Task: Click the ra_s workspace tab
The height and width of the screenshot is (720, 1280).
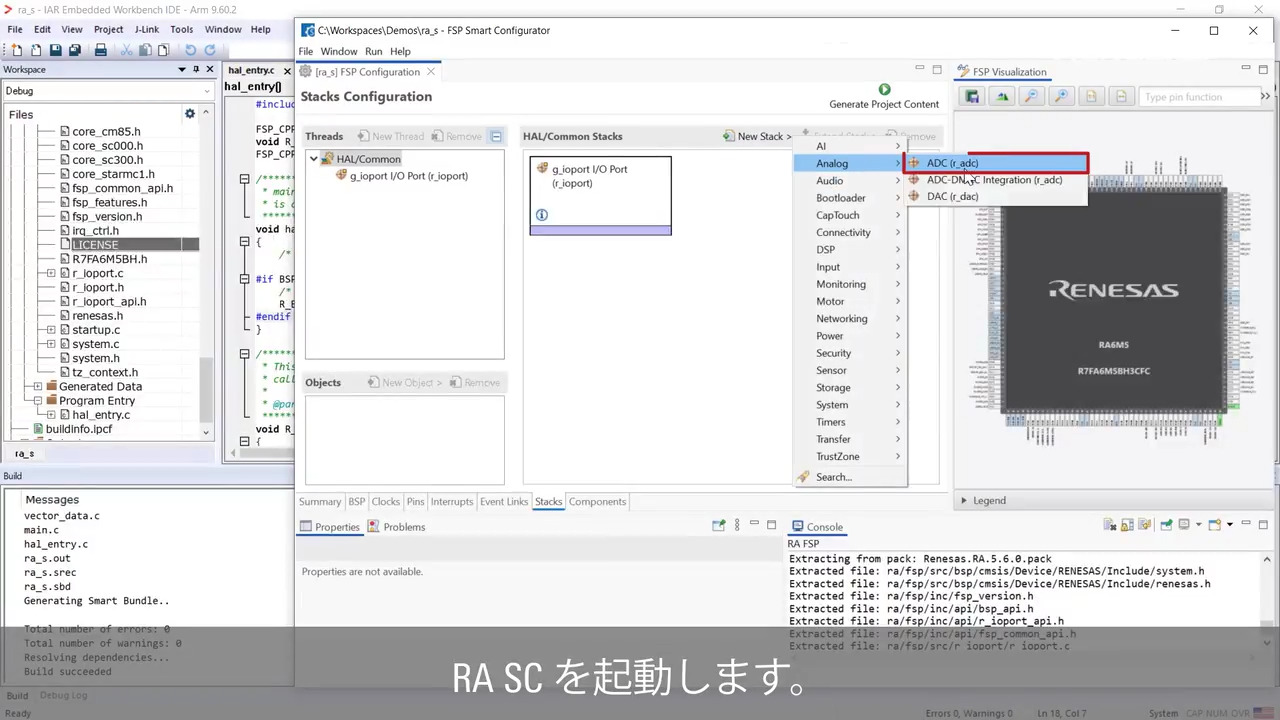Action: [x=24, y=454]
